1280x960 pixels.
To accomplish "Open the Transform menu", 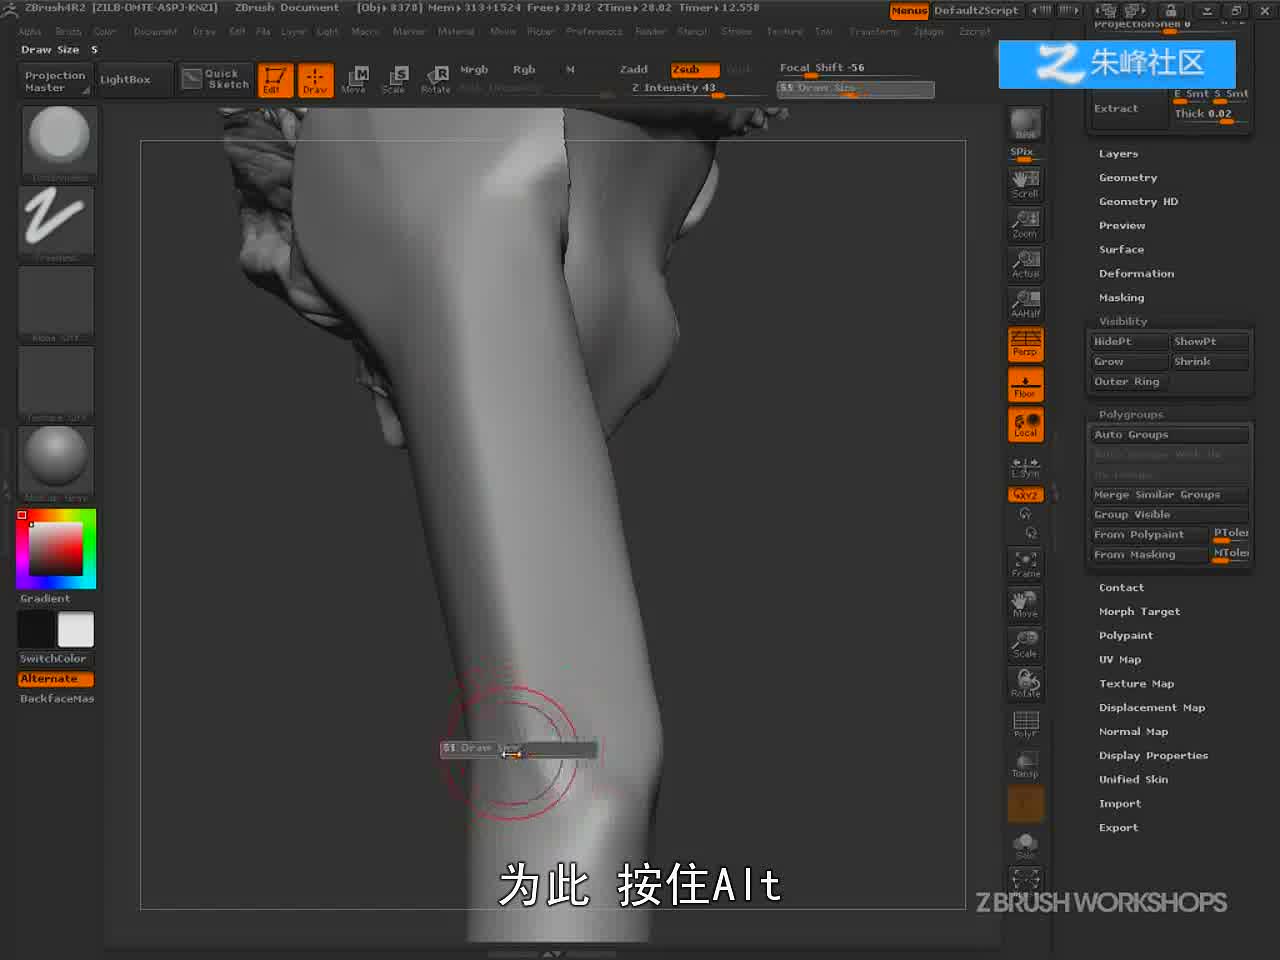I will click(874, 32).
